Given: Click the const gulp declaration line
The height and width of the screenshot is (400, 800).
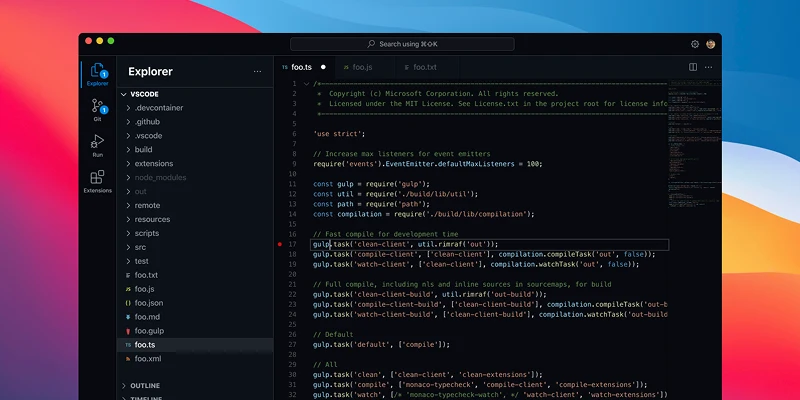Looking at the screenshot, I should point(371,184).
